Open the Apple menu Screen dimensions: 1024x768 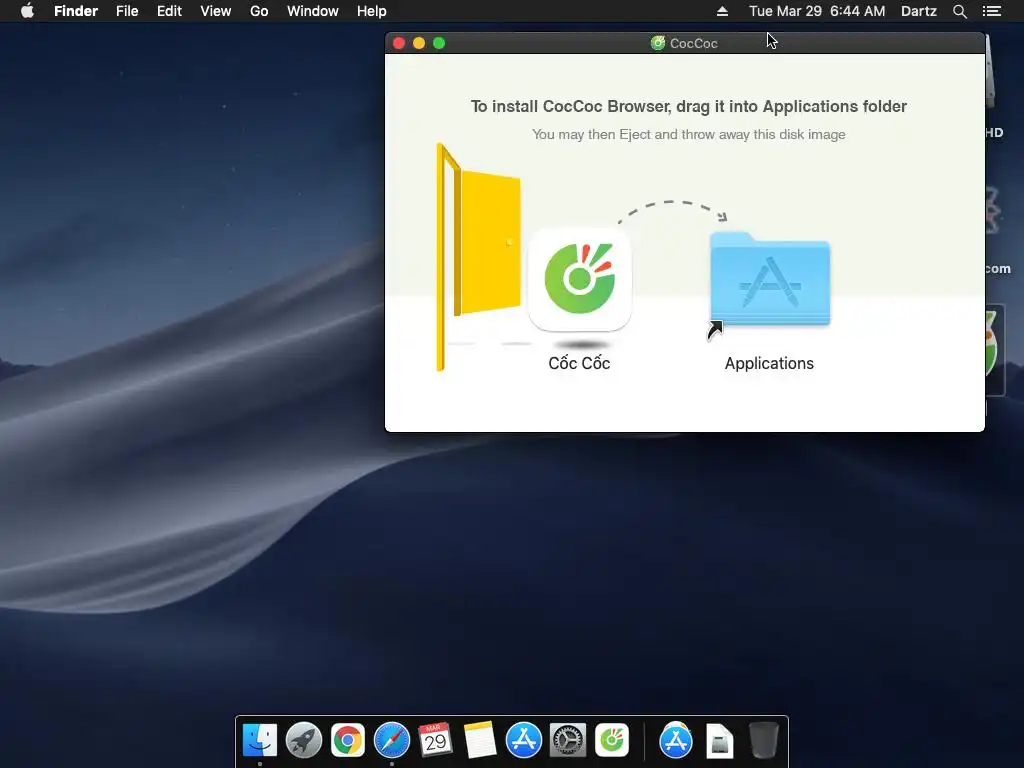click(x=27, y=11)
